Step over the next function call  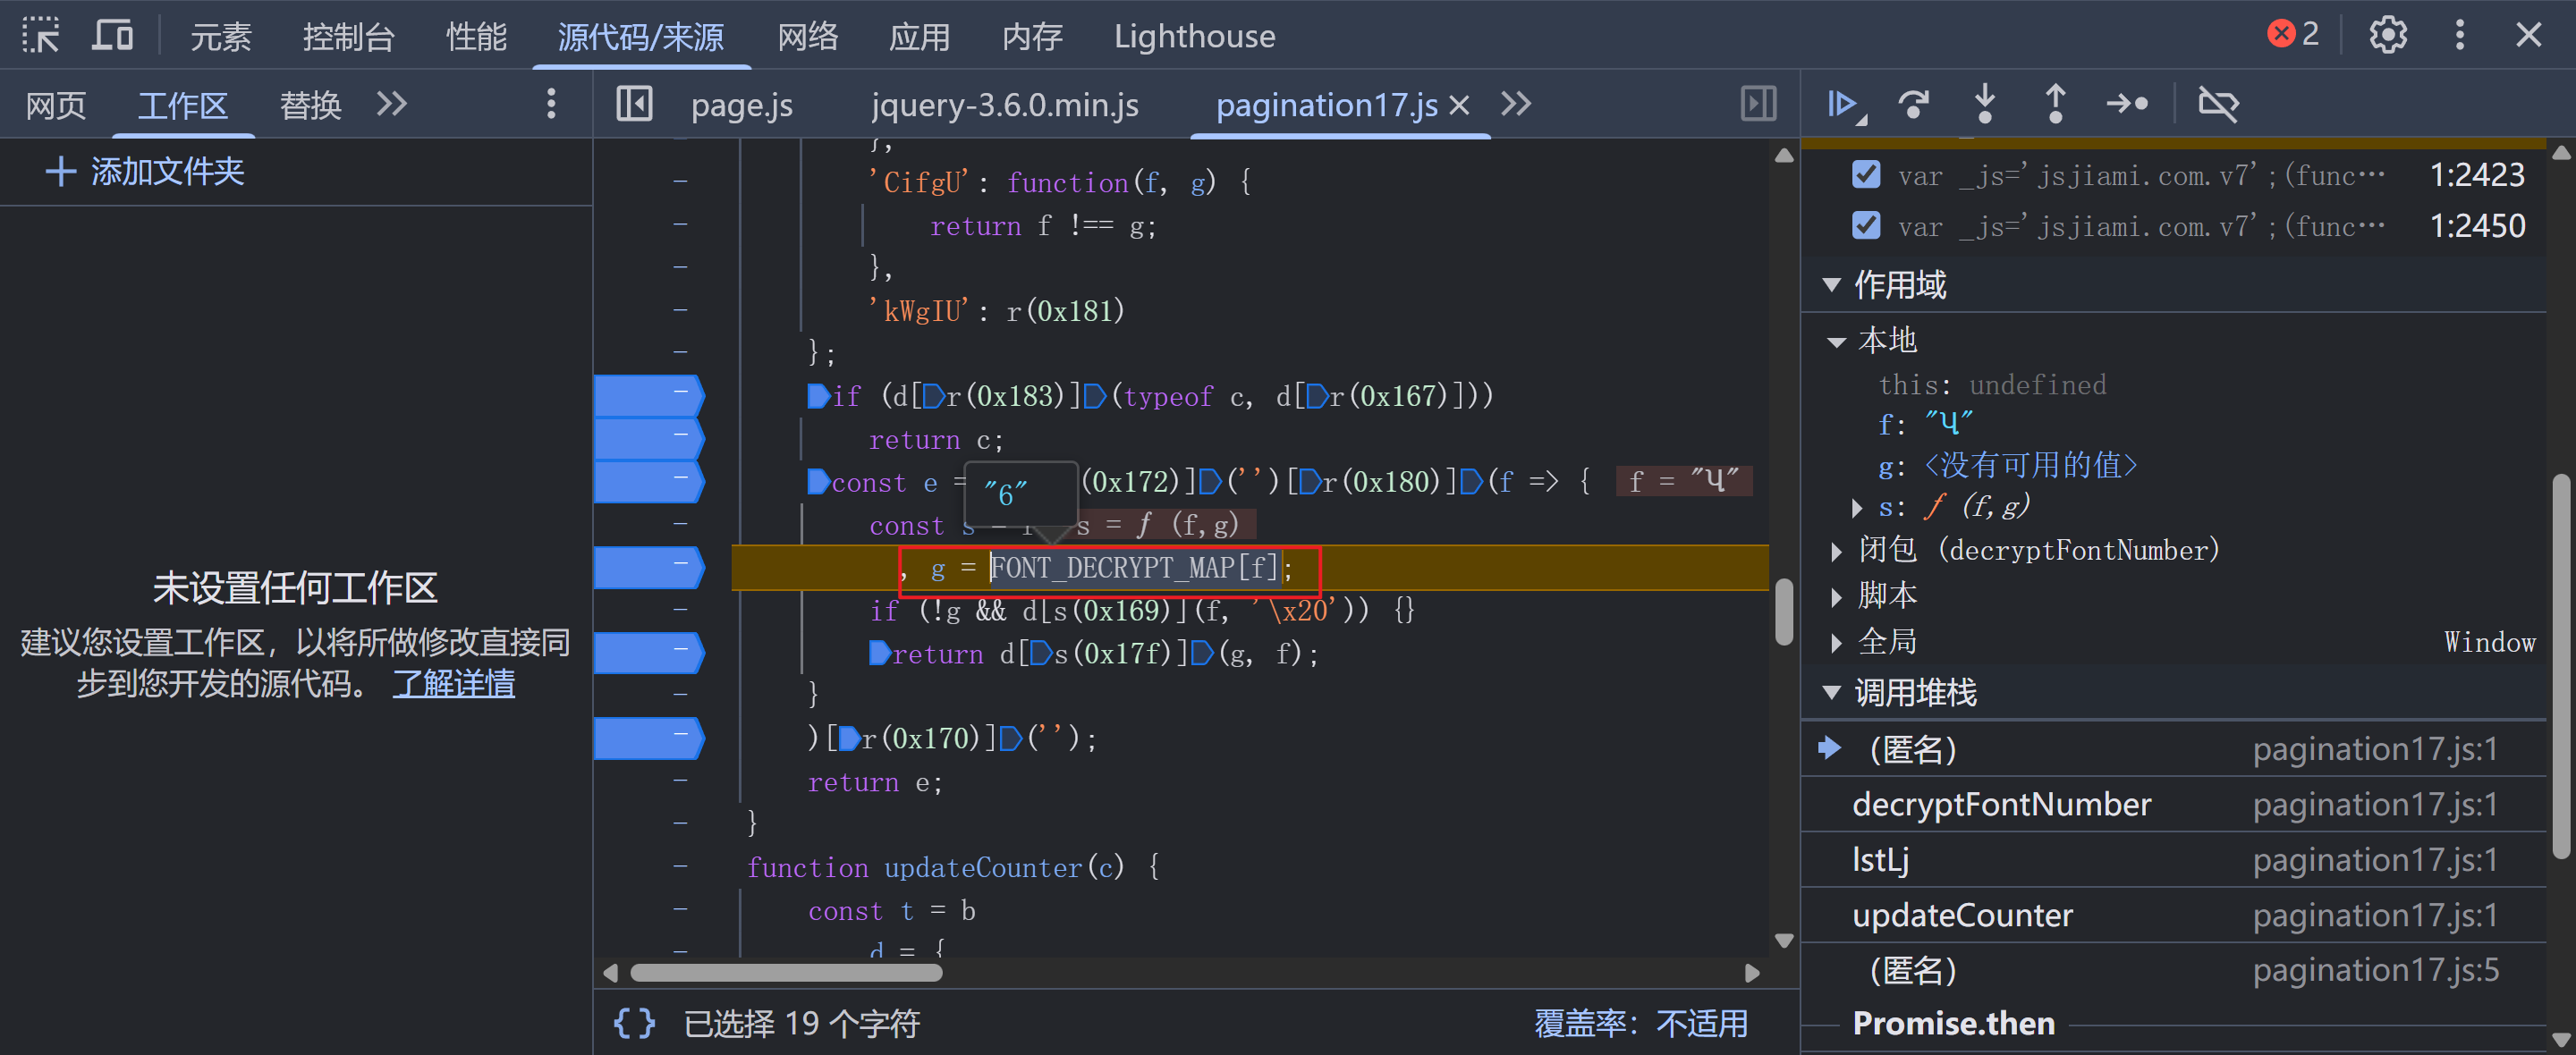point(1913,104)
